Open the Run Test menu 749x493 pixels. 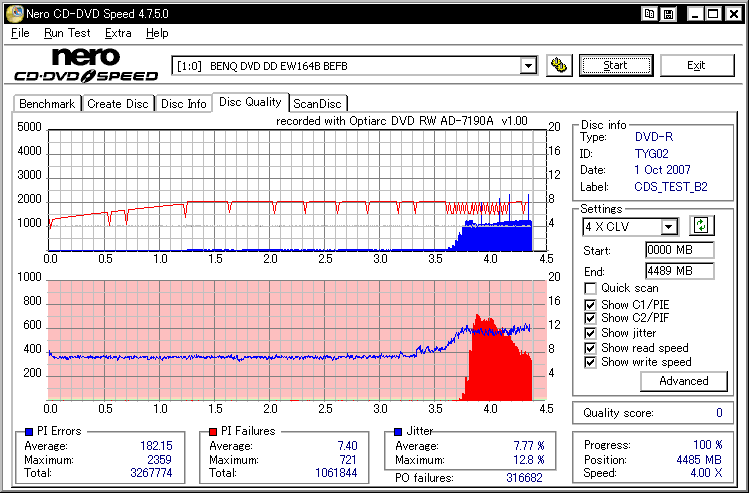point(67,33)
